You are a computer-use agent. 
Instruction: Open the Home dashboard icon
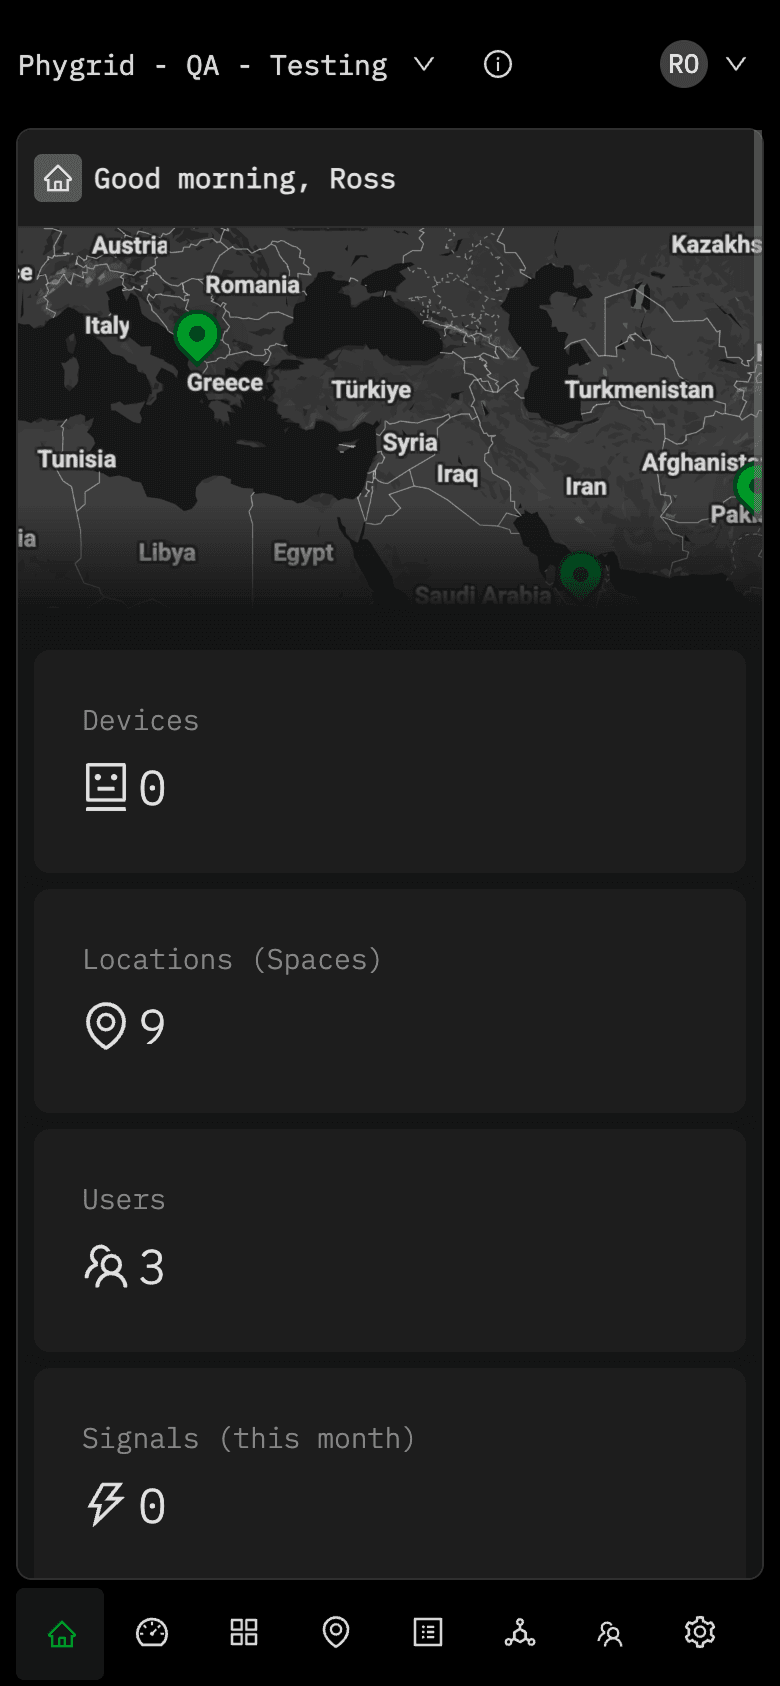[61, 1633]
